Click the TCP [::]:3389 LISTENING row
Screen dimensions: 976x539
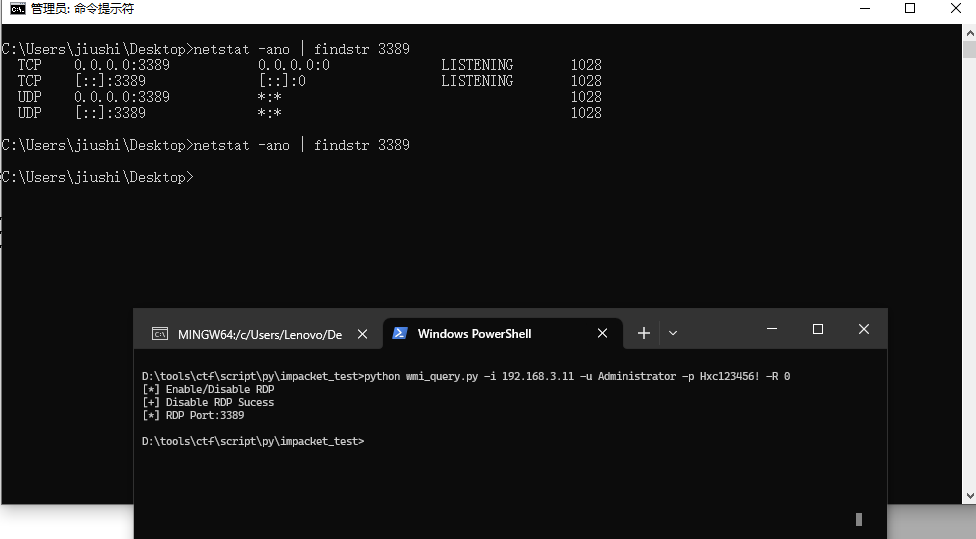[309, 81]
